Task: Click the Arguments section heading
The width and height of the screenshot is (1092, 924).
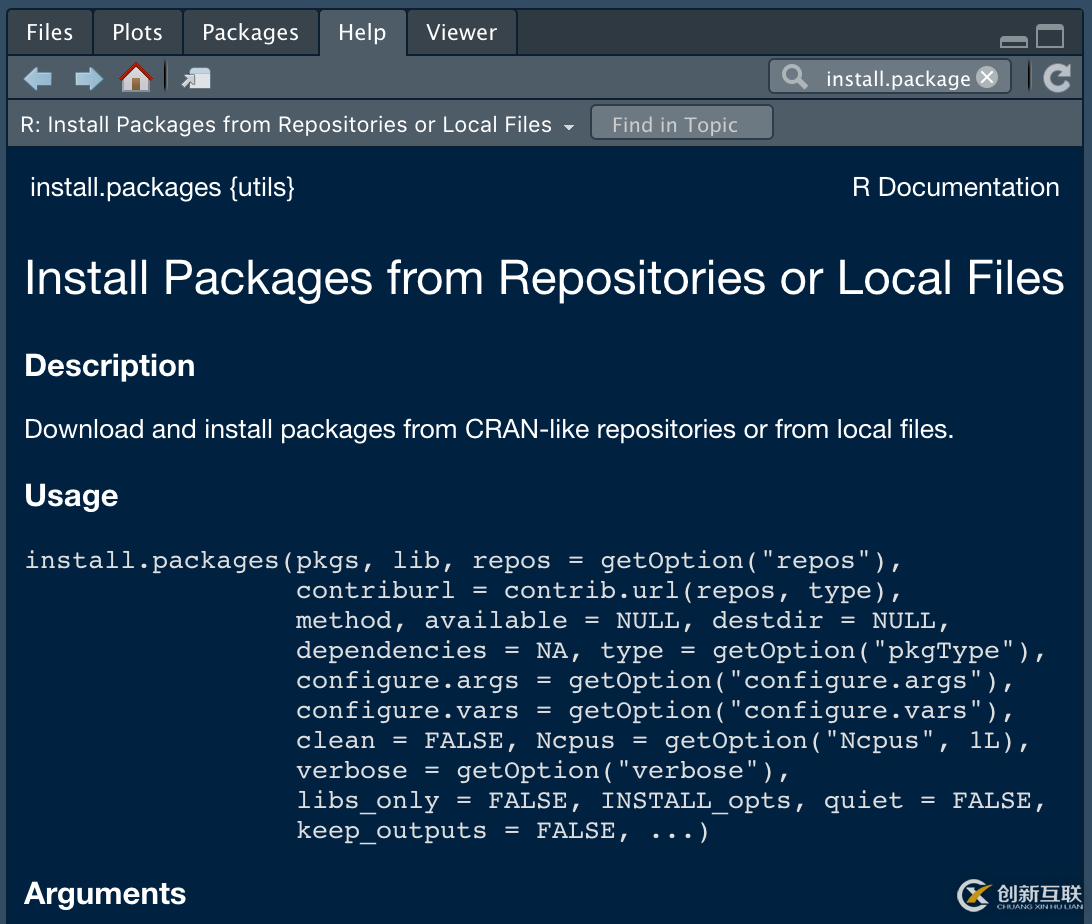Action: coord(105,893)
